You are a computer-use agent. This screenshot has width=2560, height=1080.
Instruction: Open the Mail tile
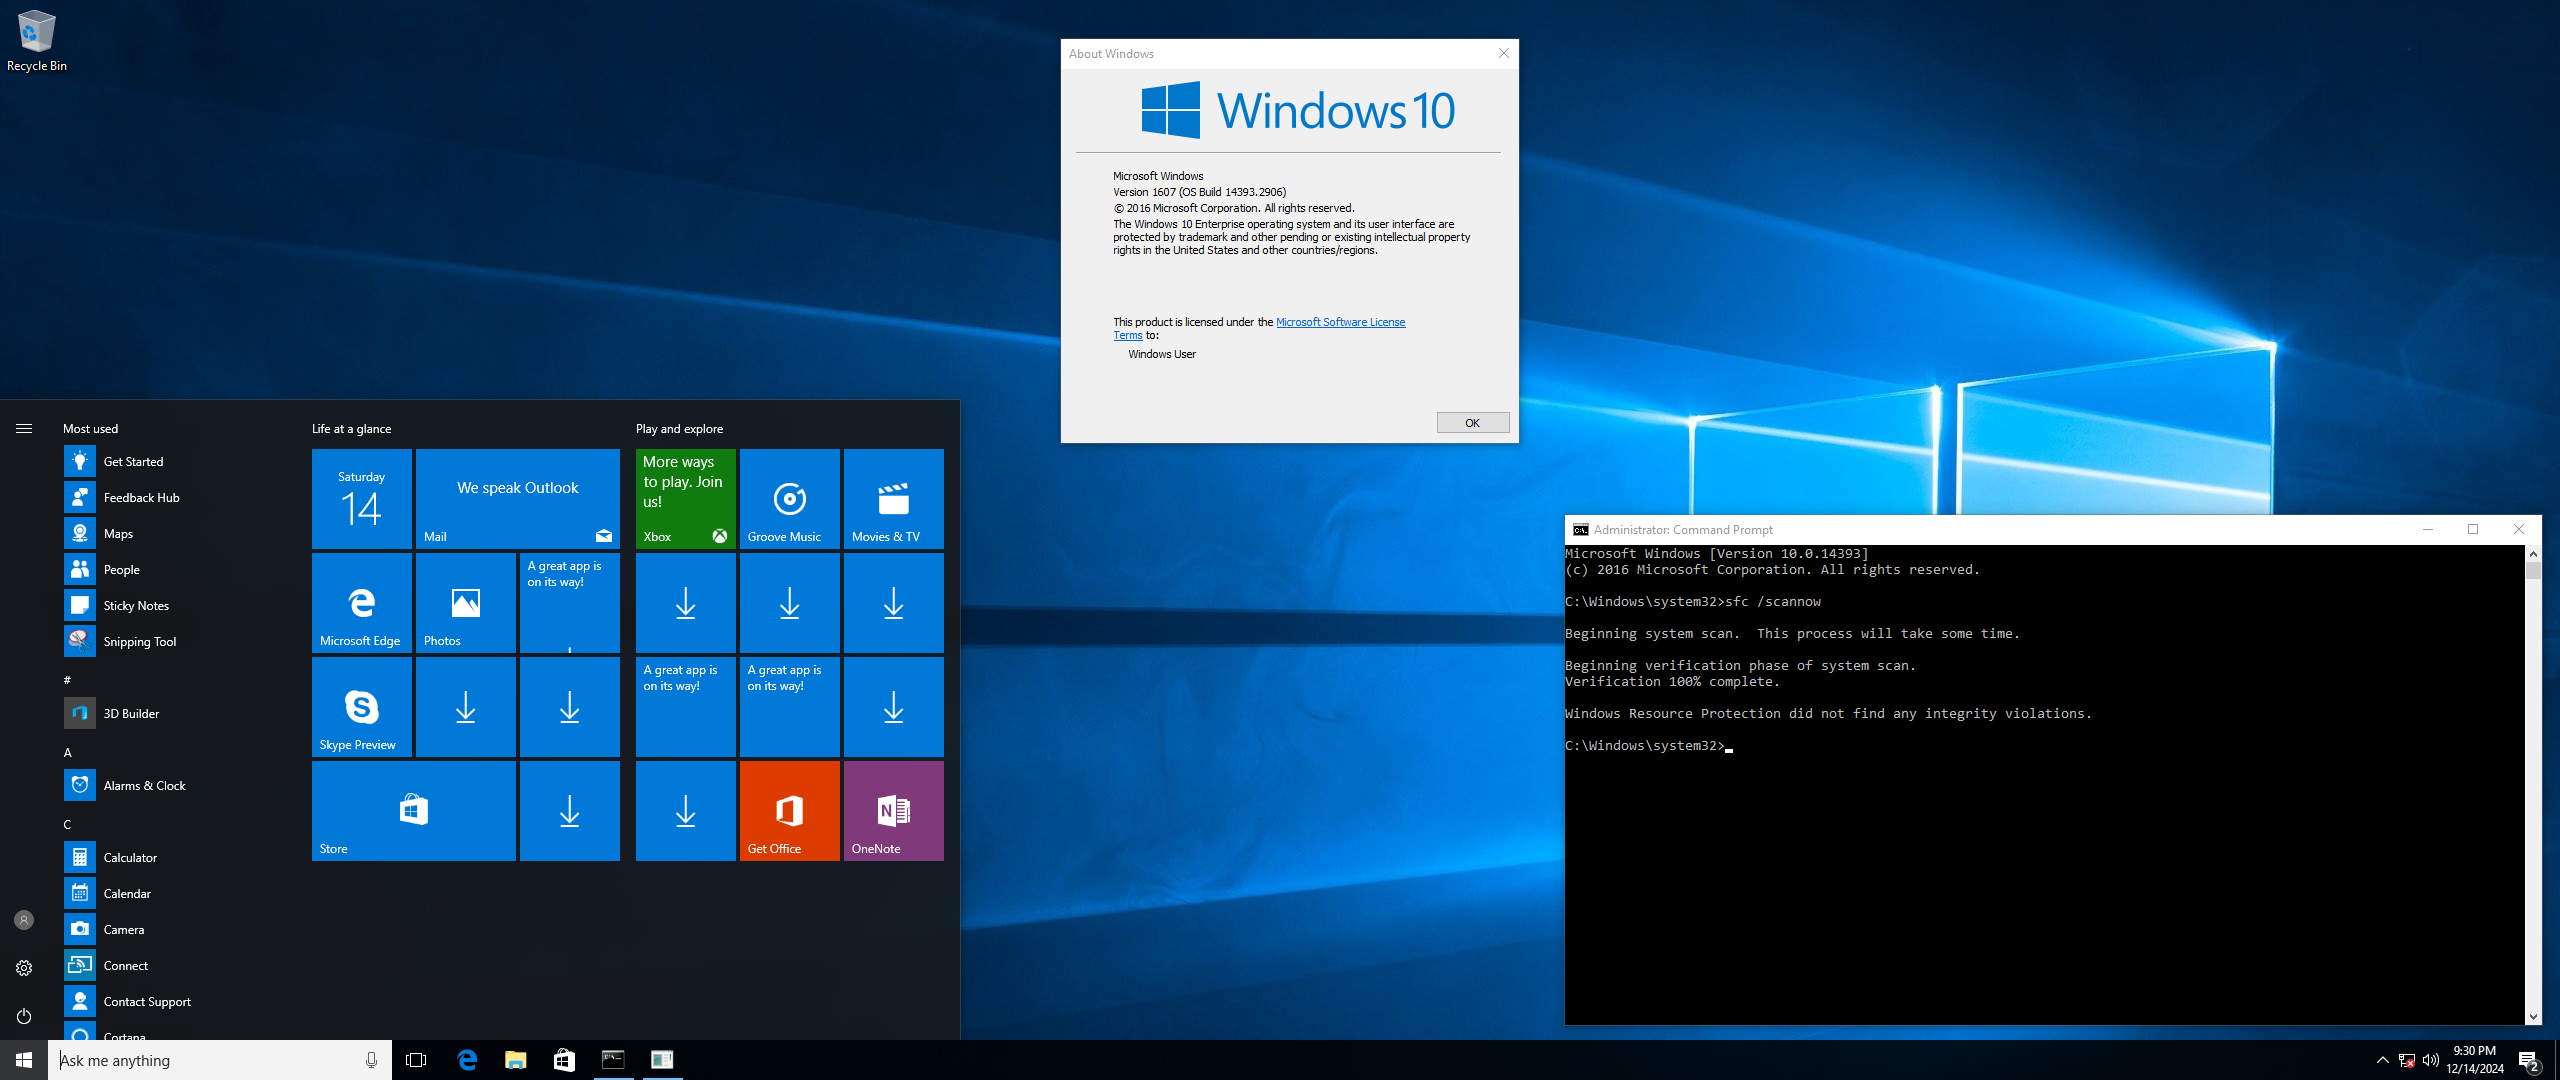(x=517, y=498)
